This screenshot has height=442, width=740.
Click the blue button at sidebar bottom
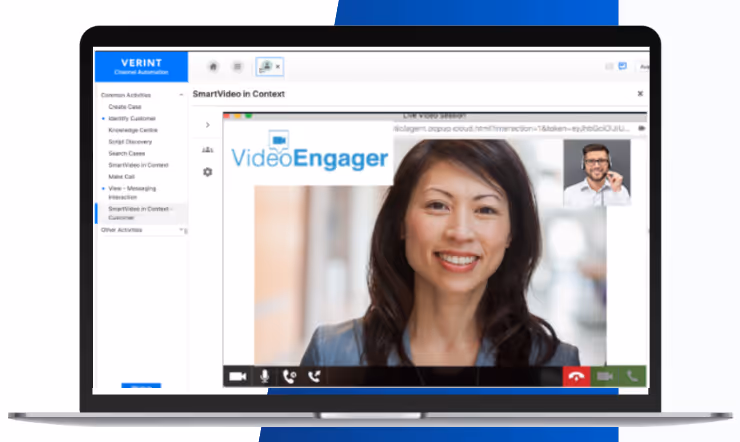tap(141, 385)
